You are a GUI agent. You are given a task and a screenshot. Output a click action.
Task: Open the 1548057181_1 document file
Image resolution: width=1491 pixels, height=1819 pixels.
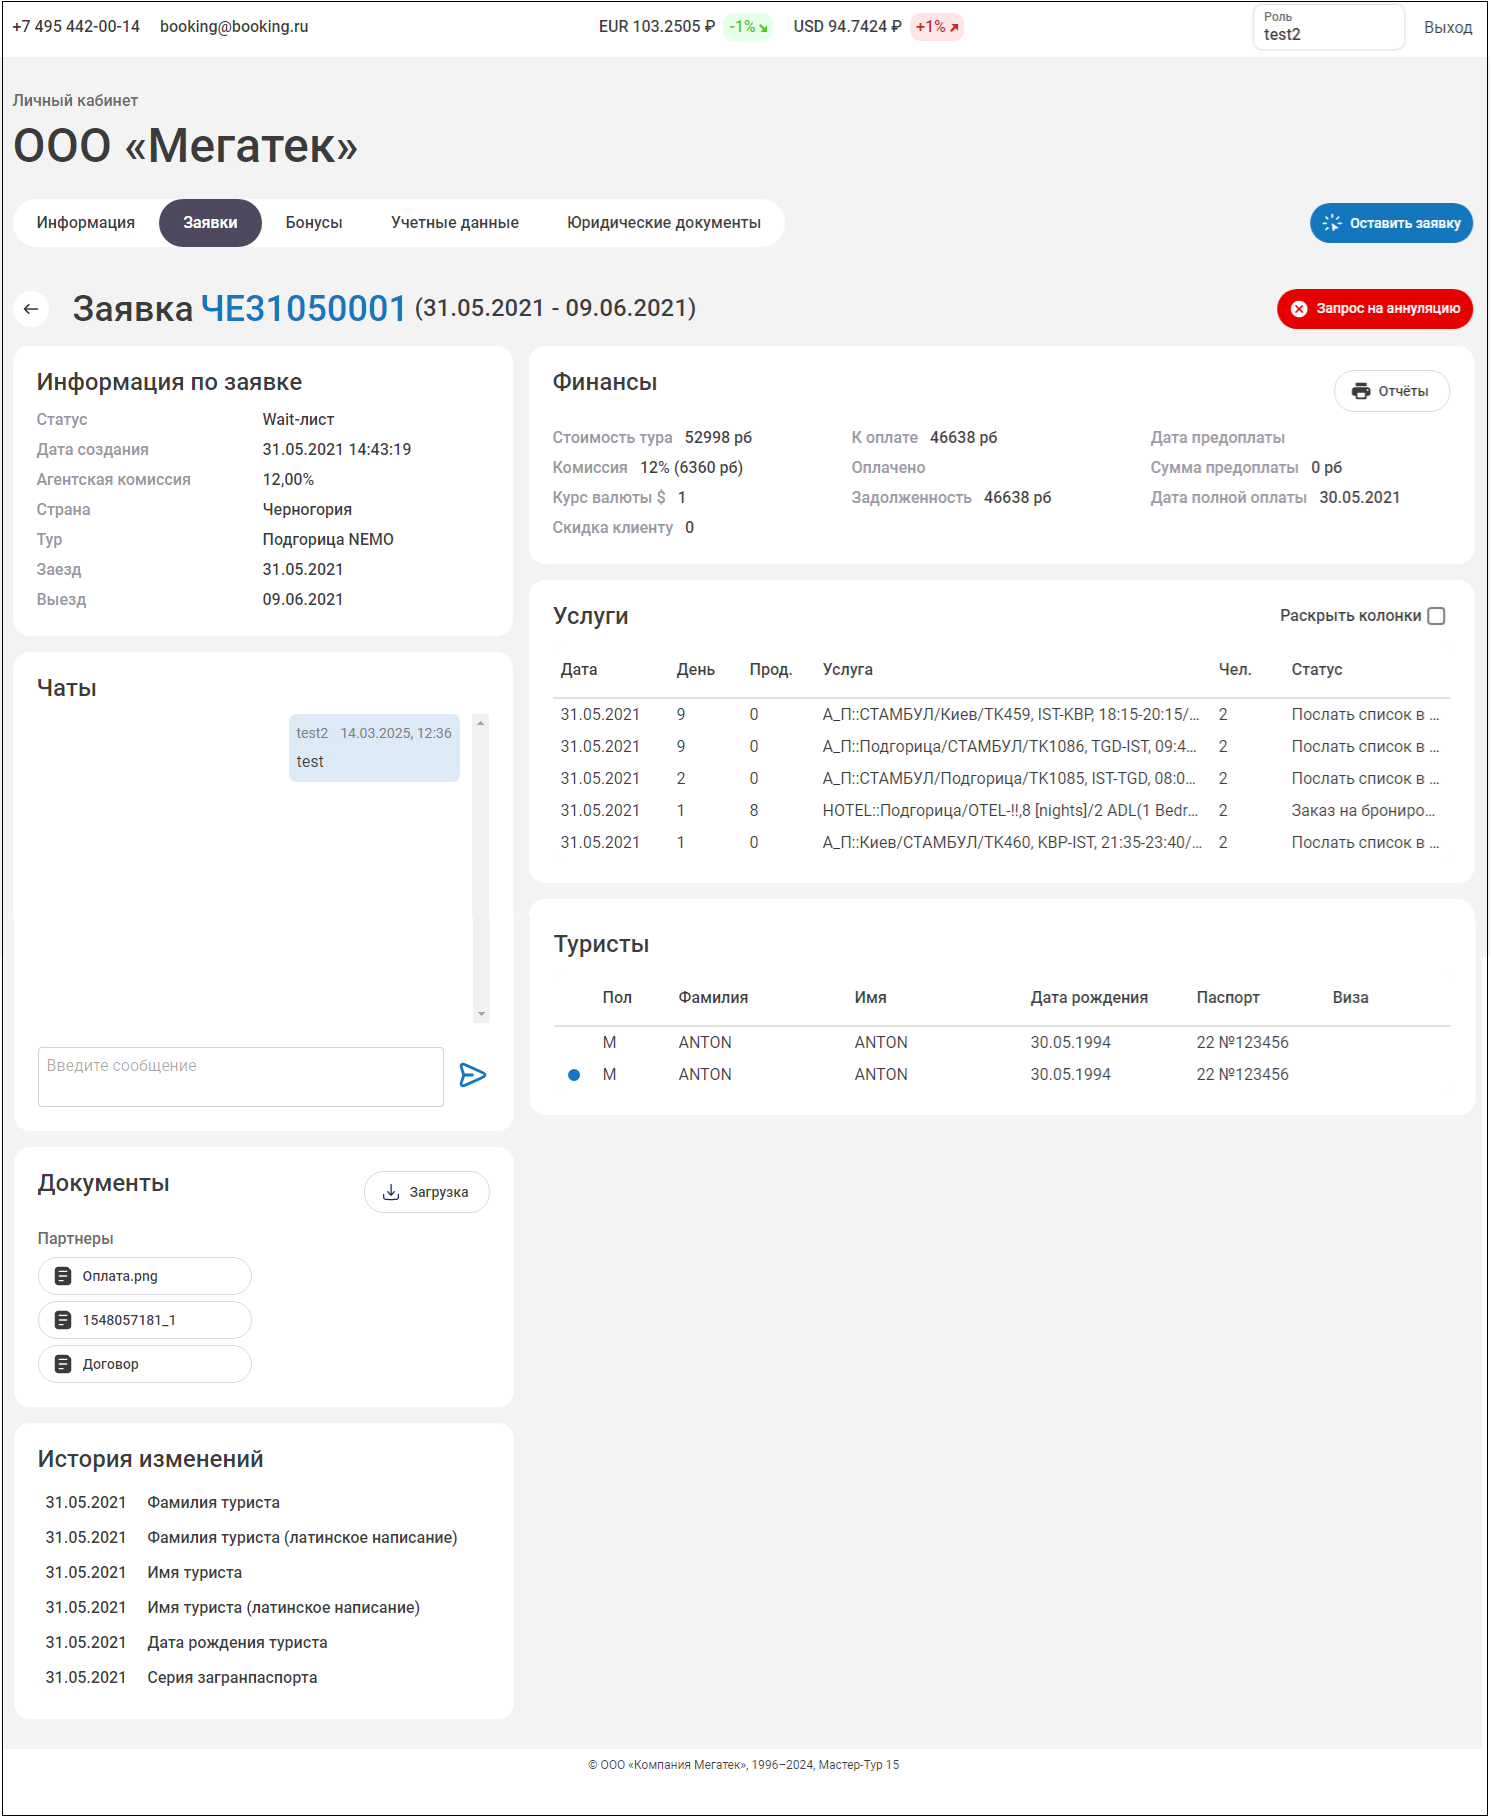(144, 1320)
